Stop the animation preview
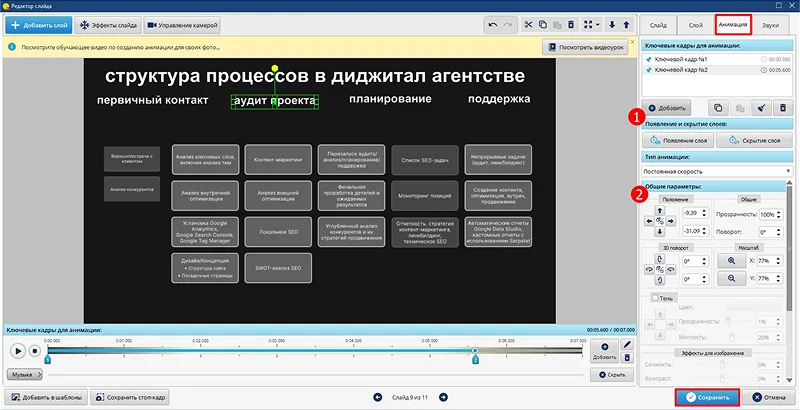This screenshot has height=410, width=800. tap(34, 351)
